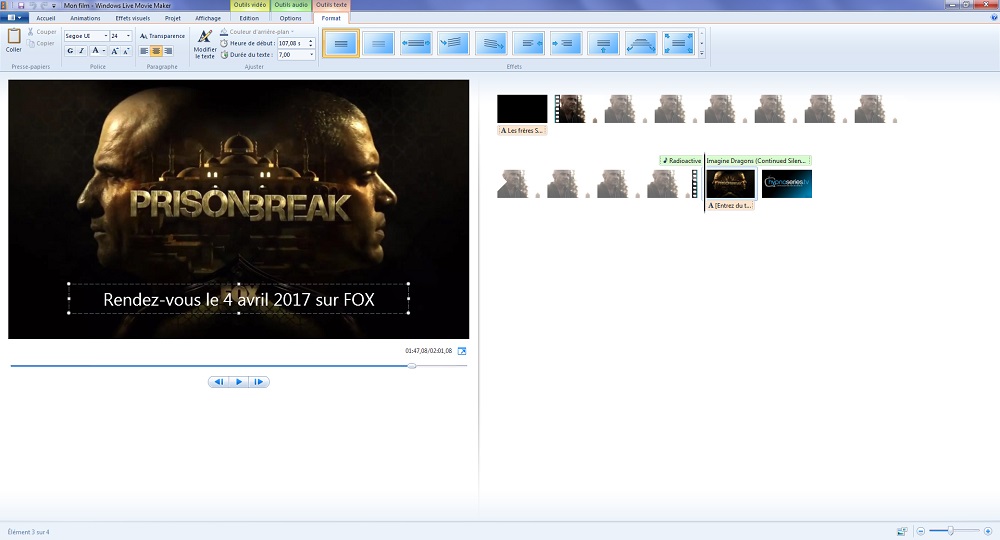Click the Couper scissors button

(42, 32)
